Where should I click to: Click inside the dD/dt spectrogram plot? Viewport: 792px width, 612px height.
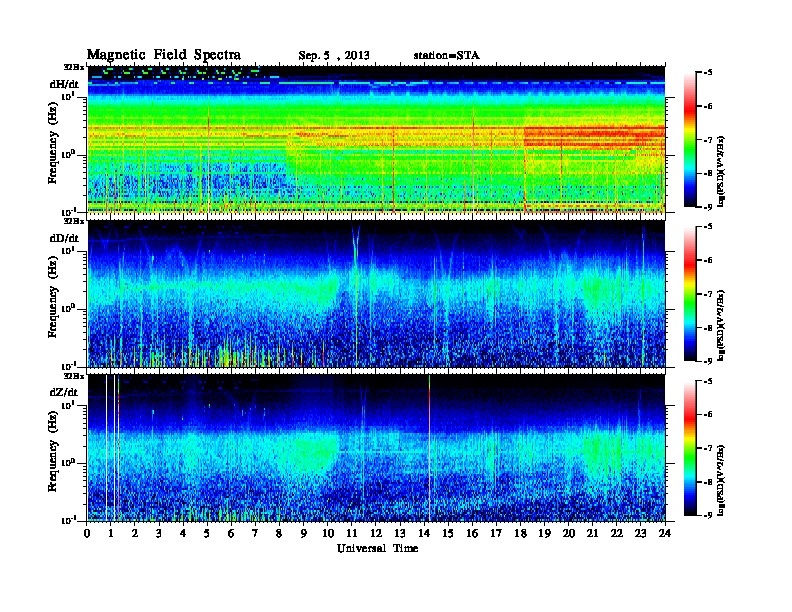point(376,294)
